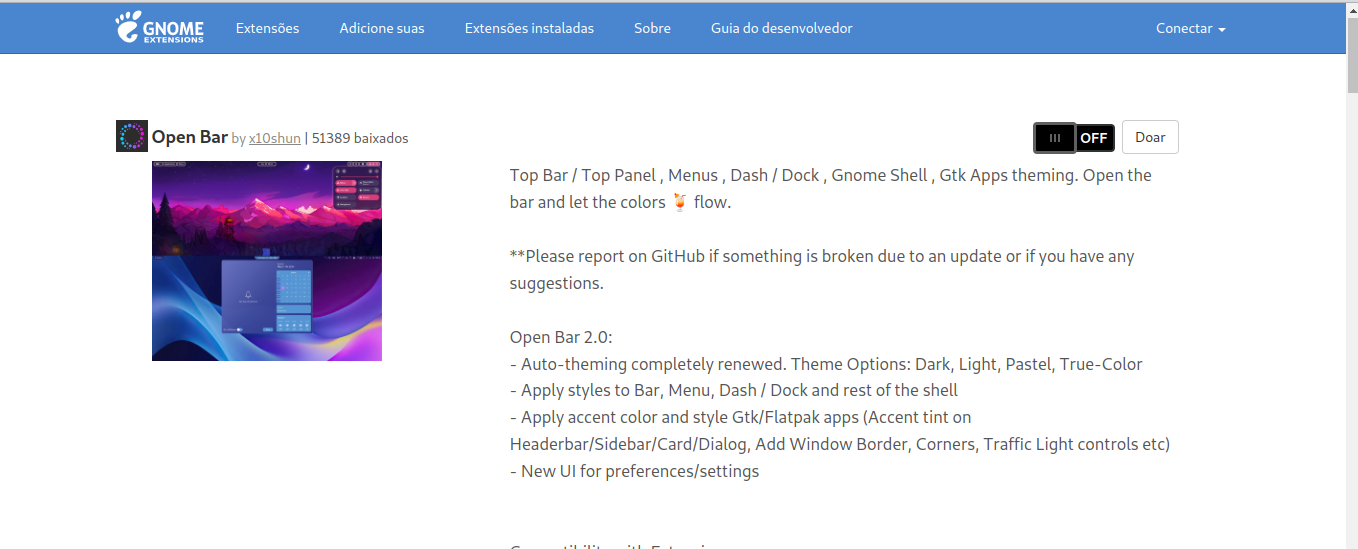The image size is (1358, 549).
Task: Visit author x10shun's profile link
Action: click(274, 138)
